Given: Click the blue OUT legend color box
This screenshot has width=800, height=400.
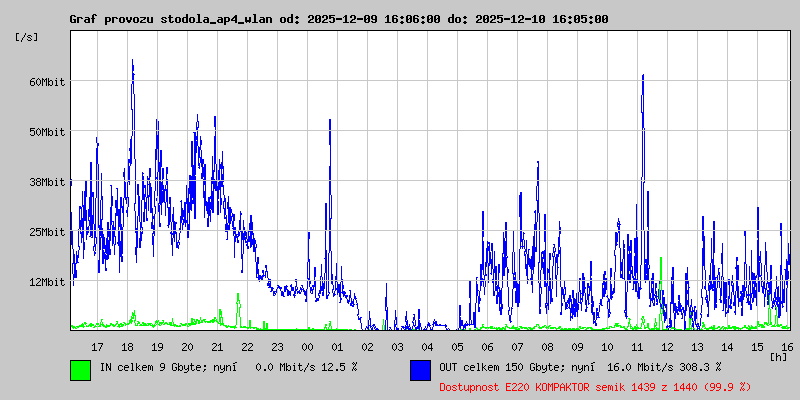Looking at the screenshot, I should [420, 370].
